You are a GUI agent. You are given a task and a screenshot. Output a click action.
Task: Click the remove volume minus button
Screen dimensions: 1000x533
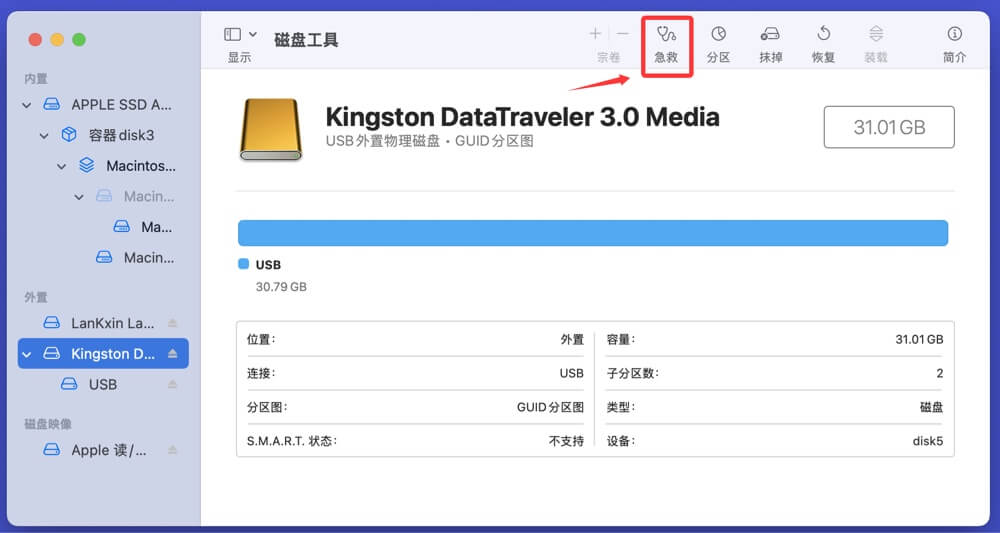coord(622,34)
